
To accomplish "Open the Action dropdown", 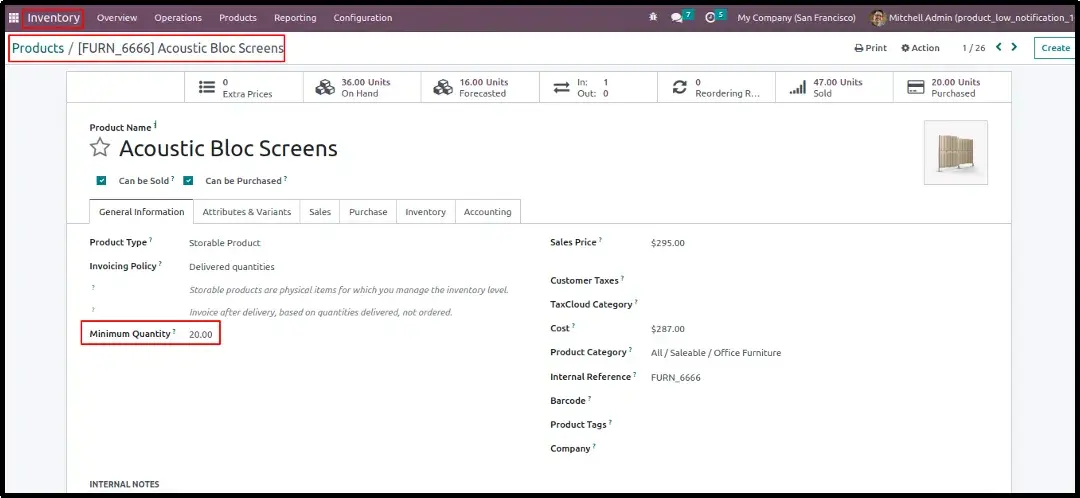I will [x=920, y=48].
